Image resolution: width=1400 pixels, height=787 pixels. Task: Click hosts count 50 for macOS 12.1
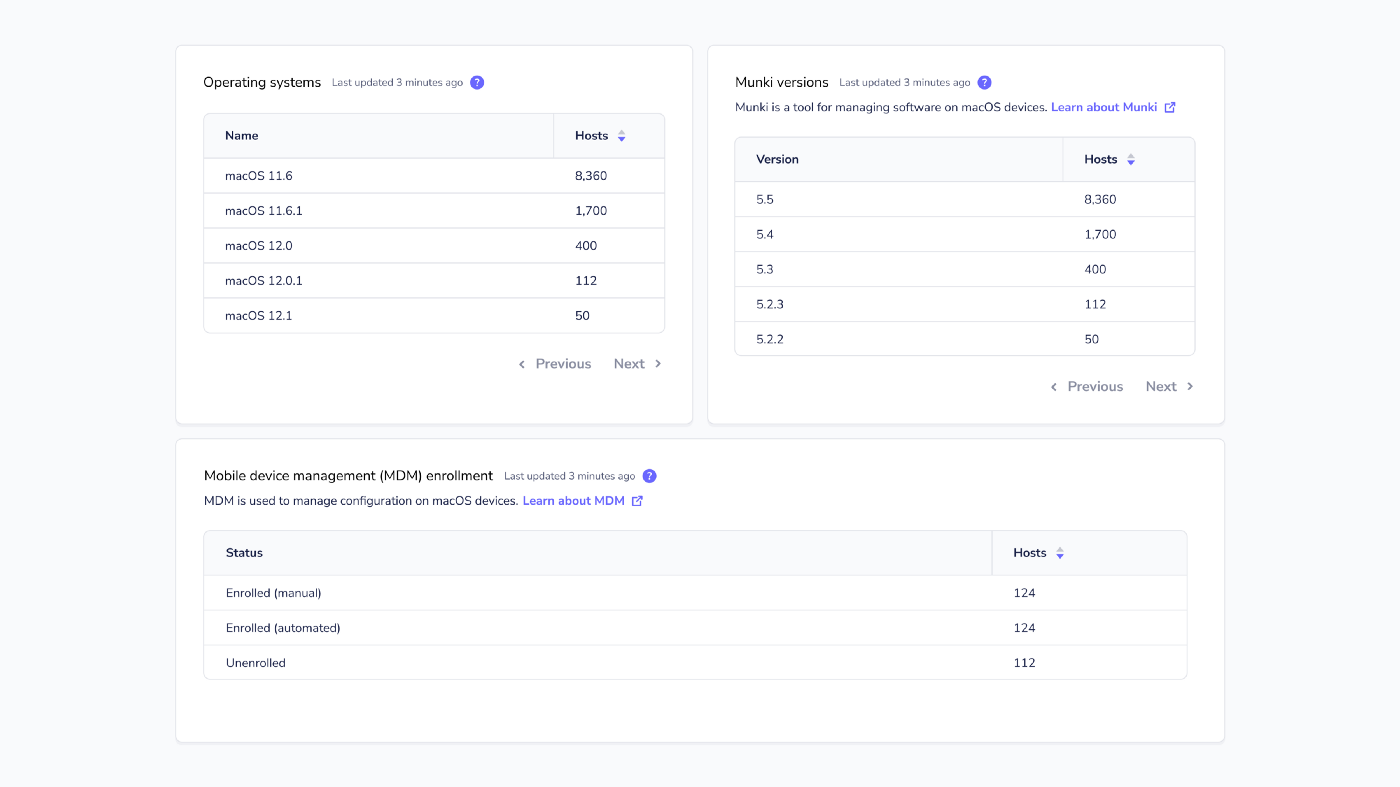[582, 316]
